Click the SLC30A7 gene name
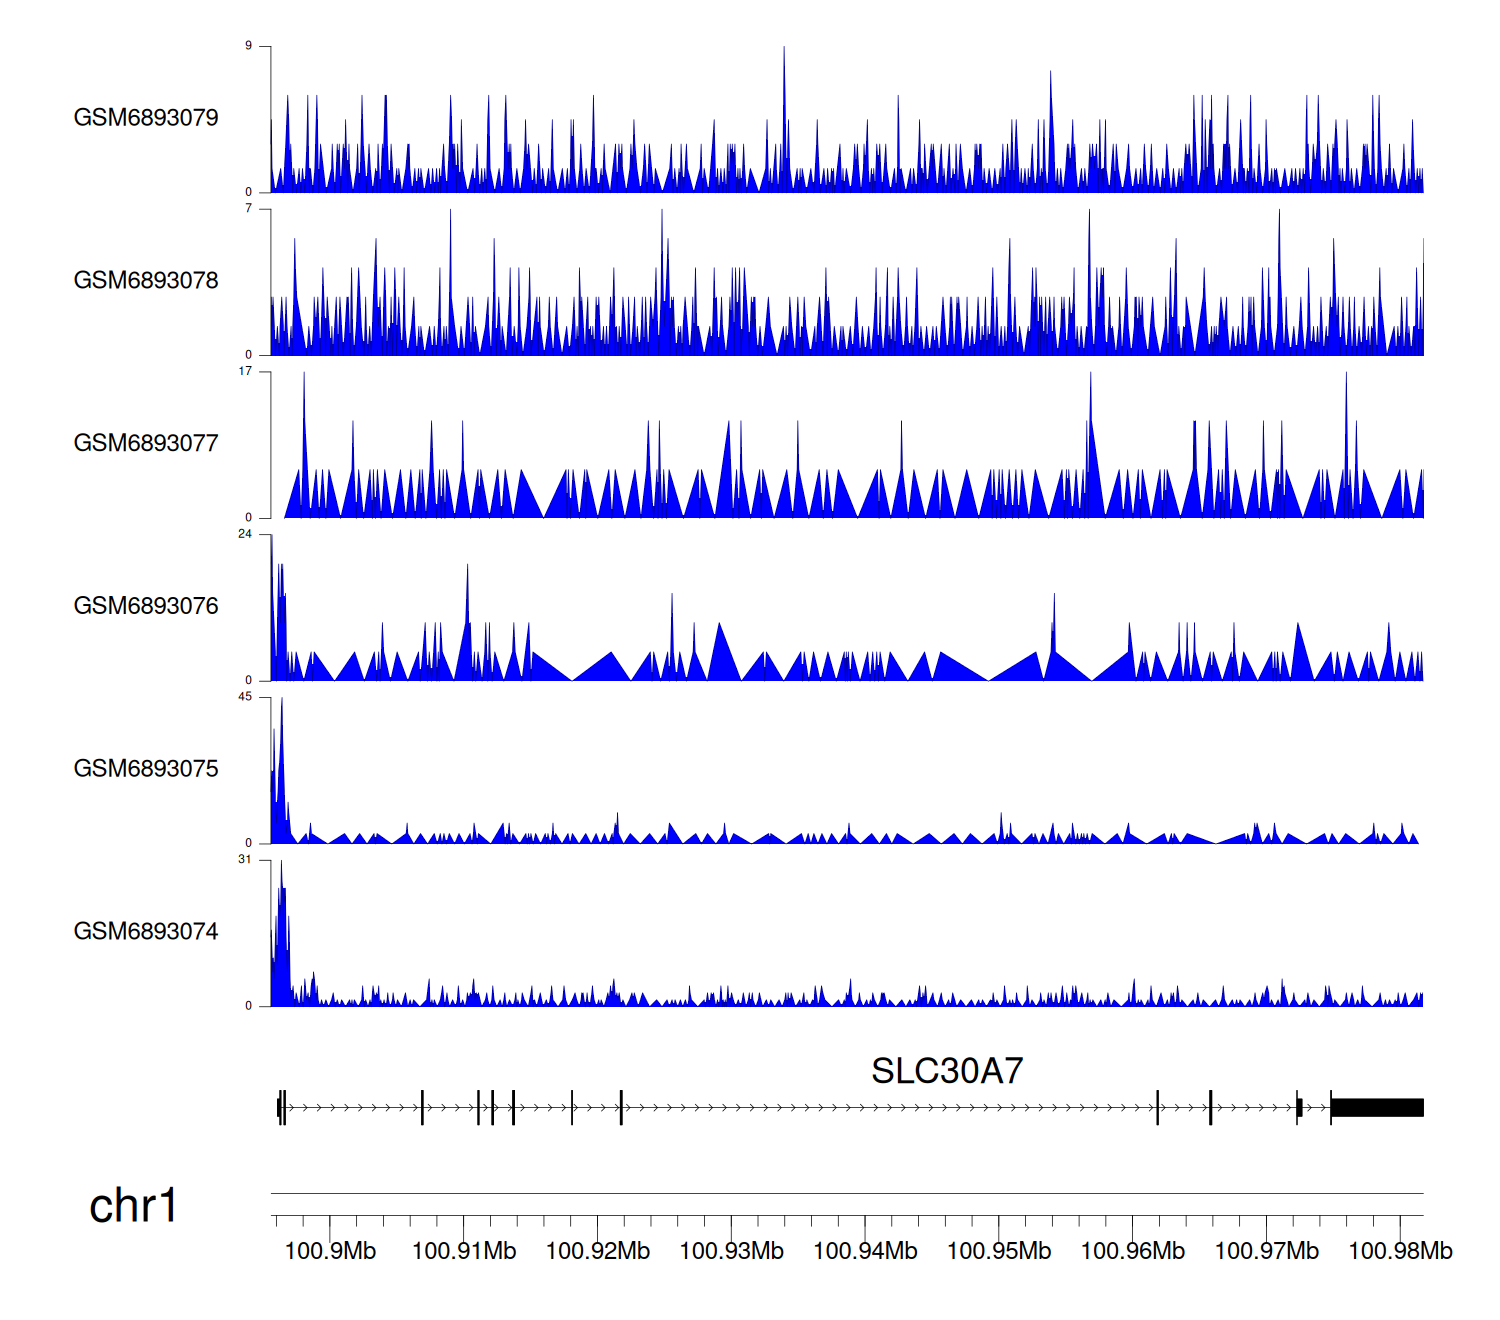The width and height of the screenshot is (1500, 1320). click(x=946, y=1071)
